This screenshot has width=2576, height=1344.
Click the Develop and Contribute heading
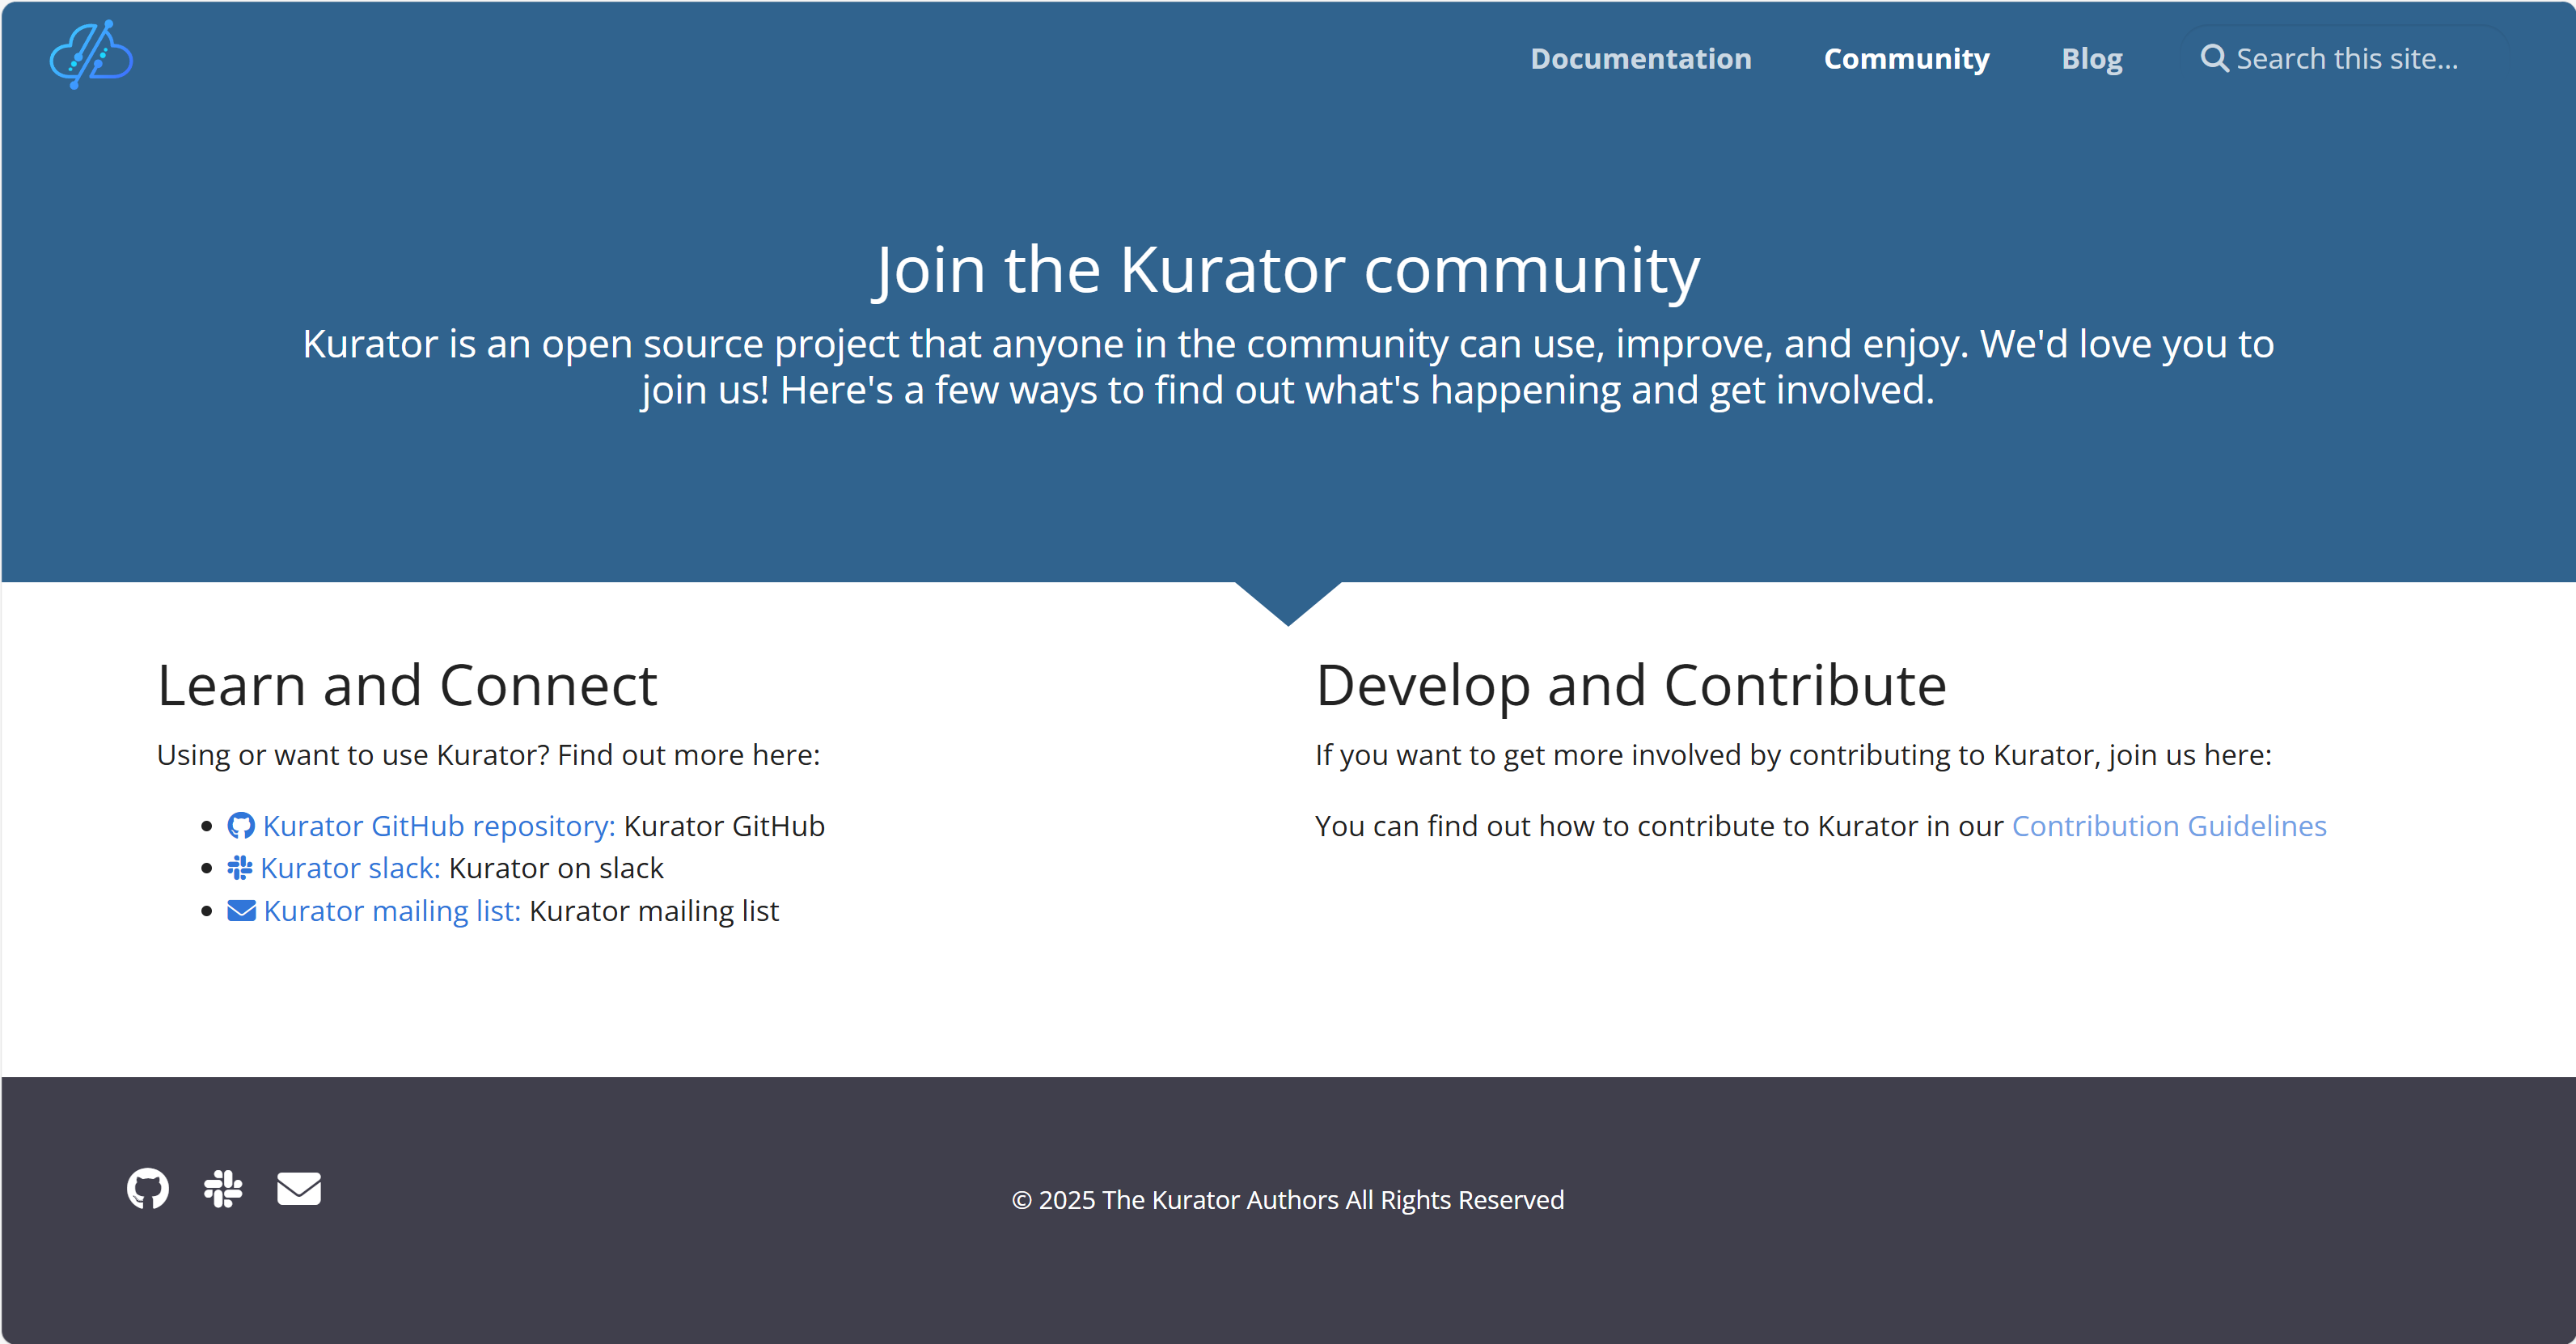pos(1630,685)
